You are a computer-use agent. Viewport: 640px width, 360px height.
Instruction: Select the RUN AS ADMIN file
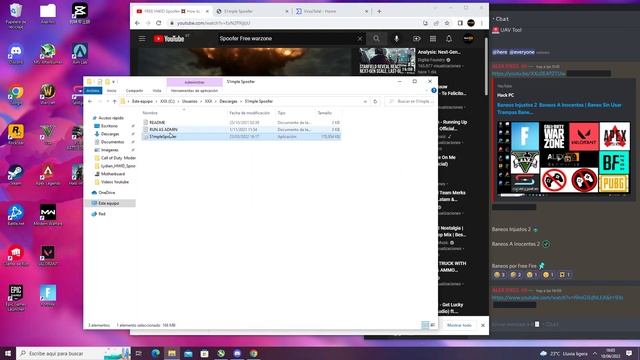(242, 129)
